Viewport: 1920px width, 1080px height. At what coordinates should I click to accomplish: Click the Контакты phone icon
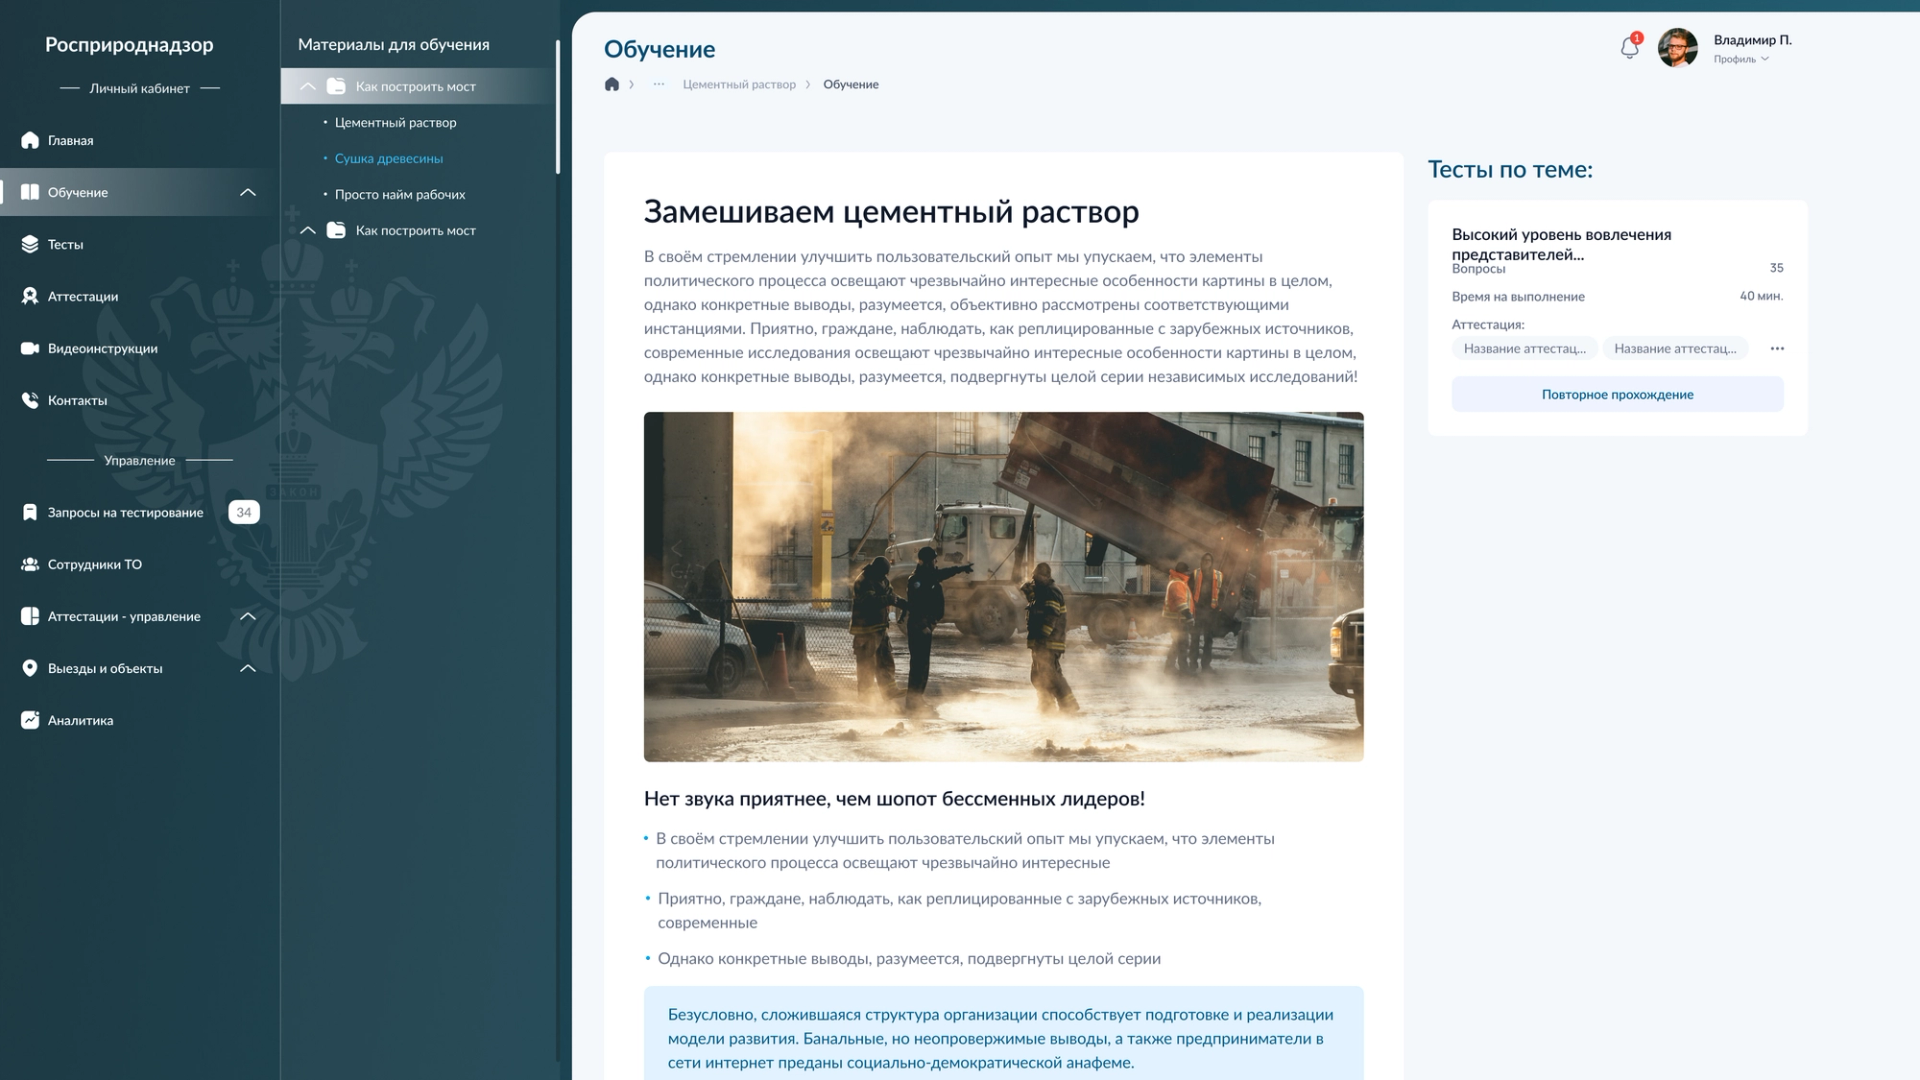[30, 400]
